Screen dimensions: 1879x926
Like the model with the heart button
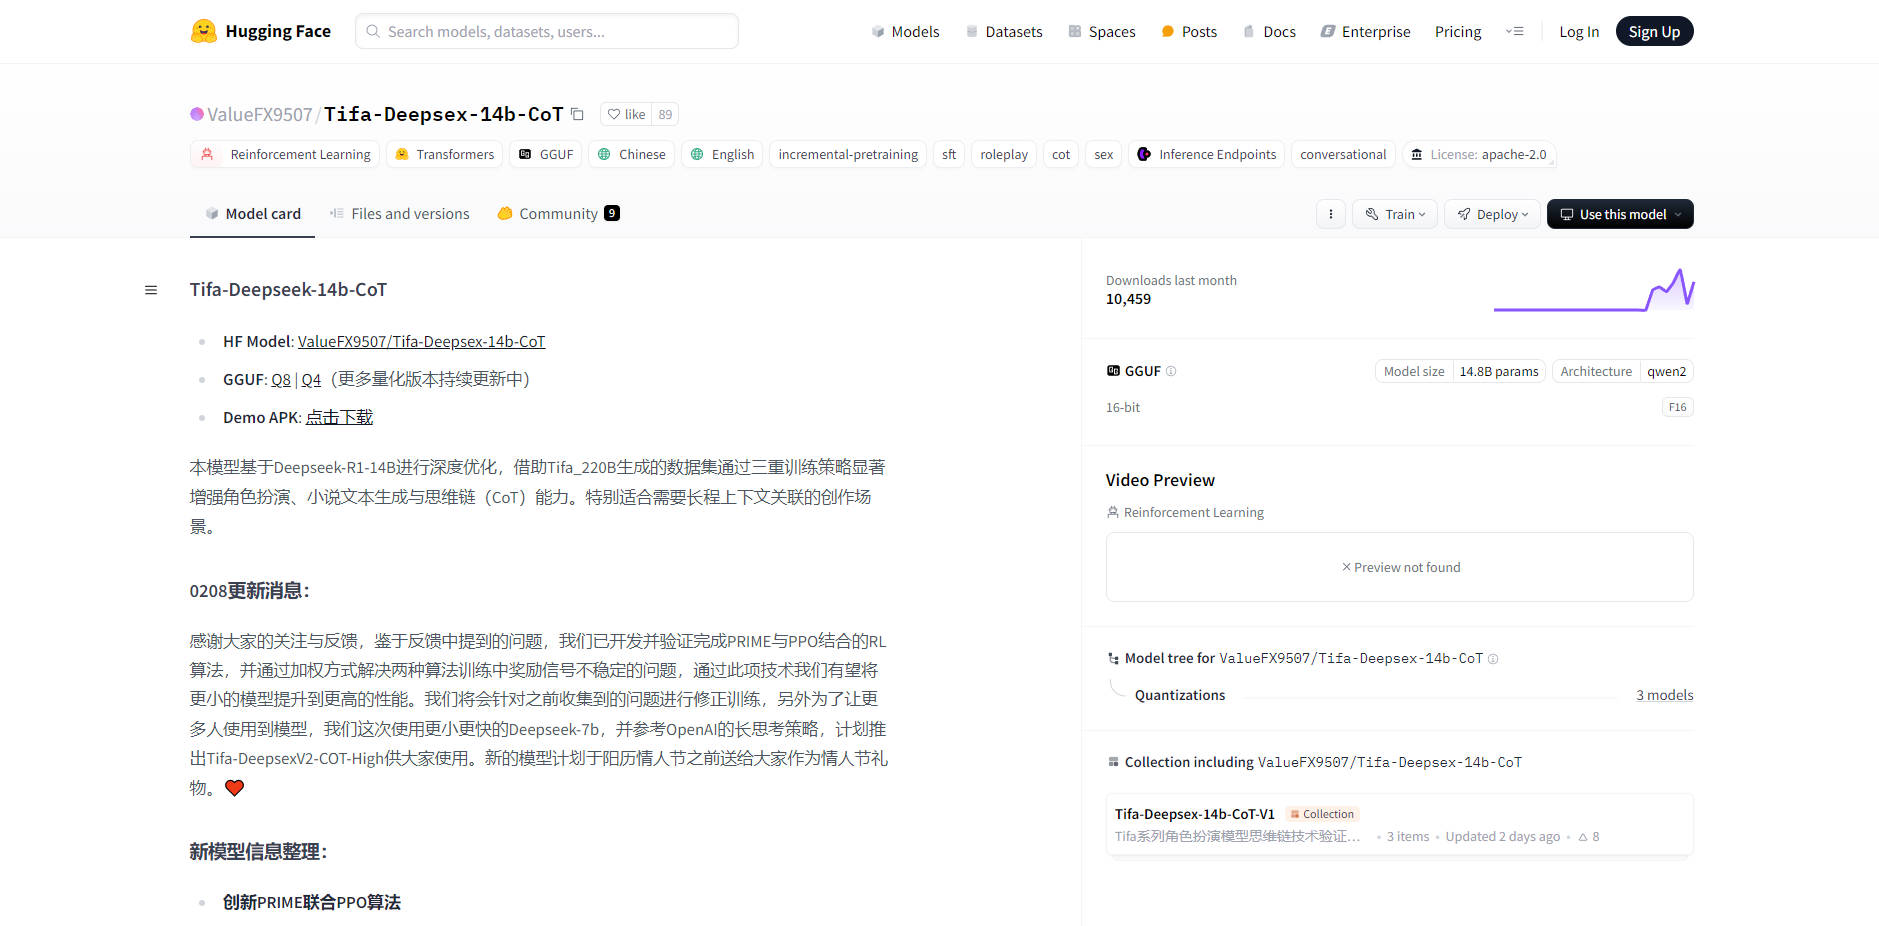(626, 114)
